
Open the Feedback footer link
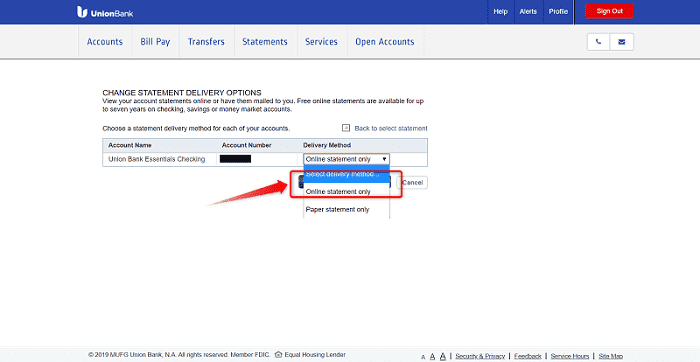pyautogui.click(x=528, y=356)
